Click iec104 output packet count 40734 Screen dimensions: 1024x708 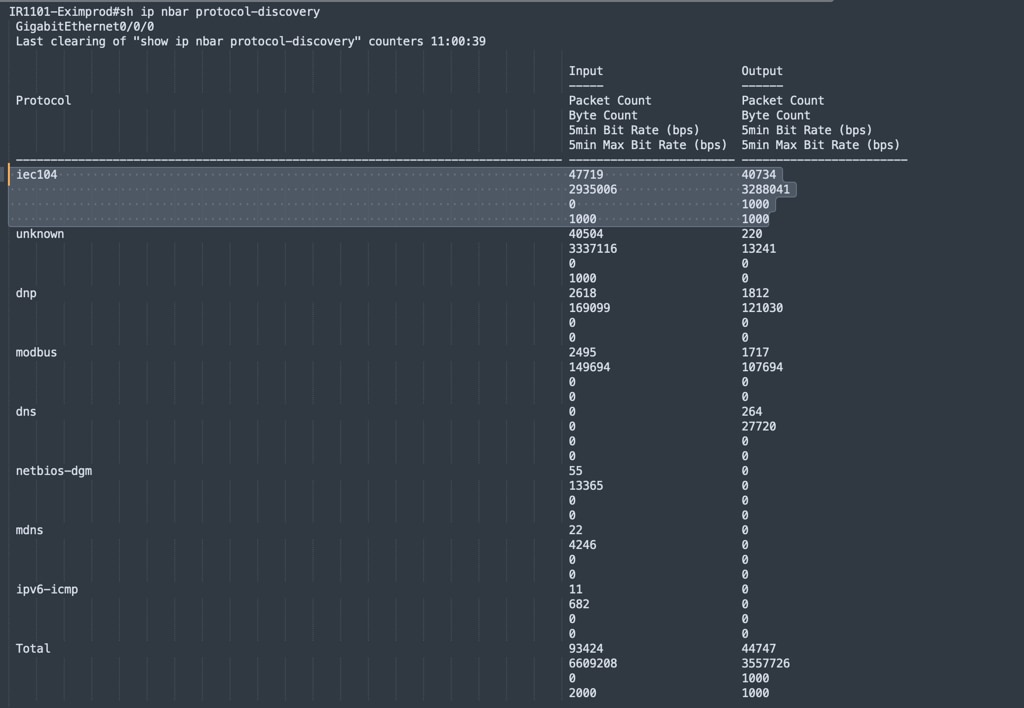758,174
